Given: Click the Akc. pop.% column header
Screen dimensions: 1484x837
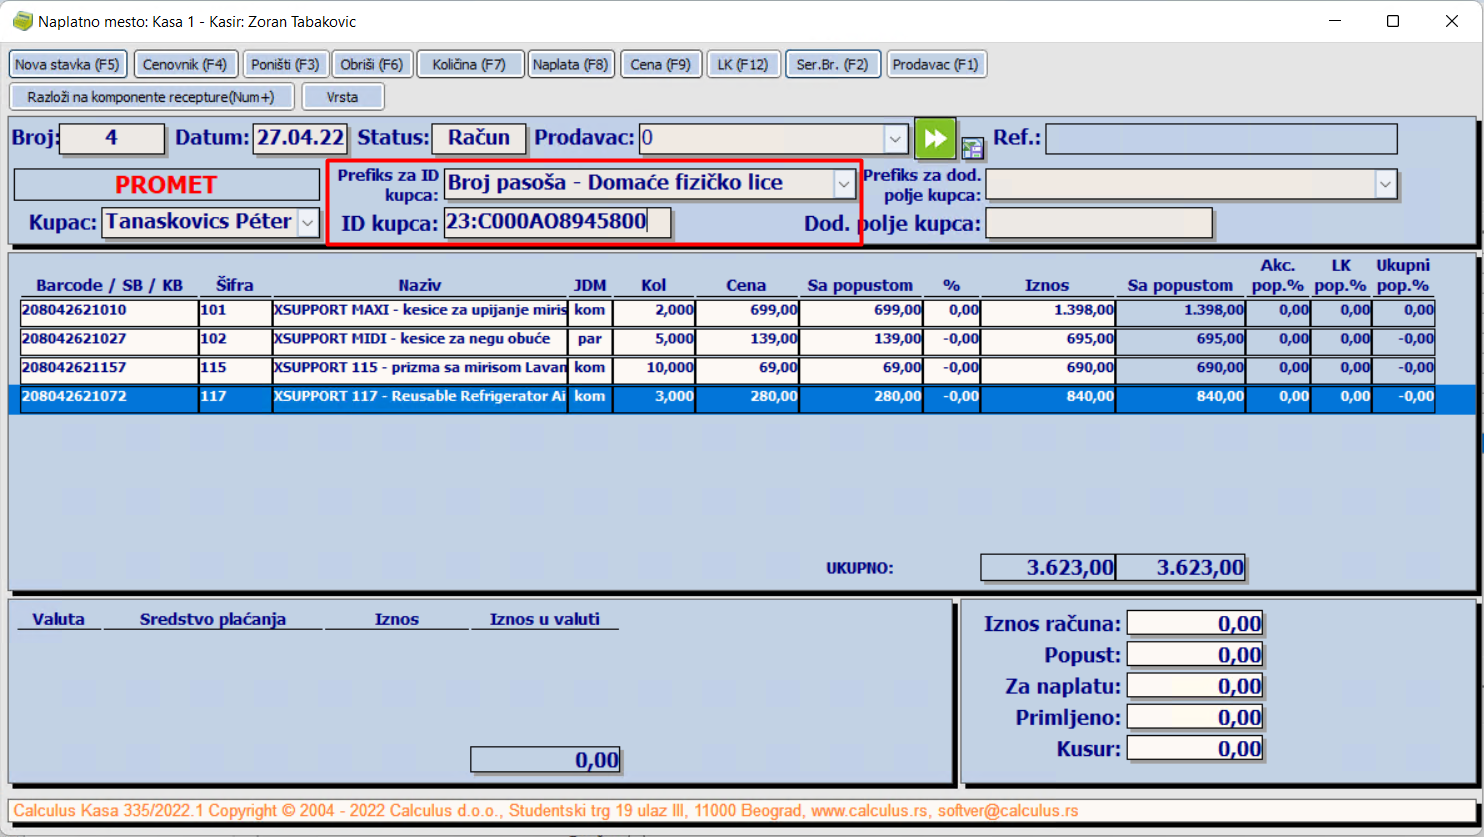Looking at the screenshot, I should [x=1278, y=276].
